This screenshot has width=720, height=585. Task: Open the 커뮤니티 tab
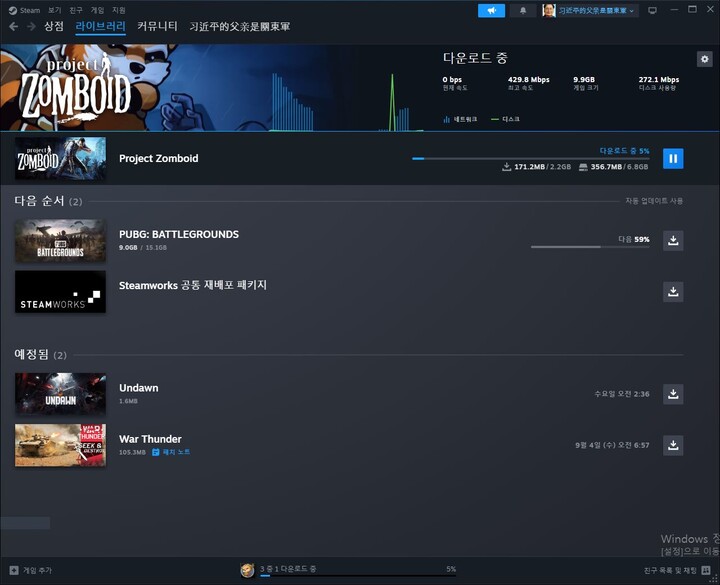[157, 26]
